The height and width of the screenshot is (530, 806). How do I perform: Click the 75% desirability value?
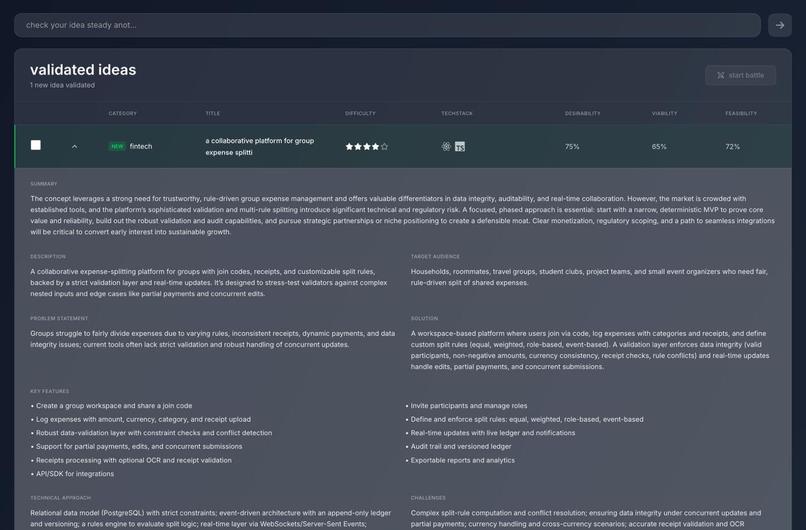(572, 147)
